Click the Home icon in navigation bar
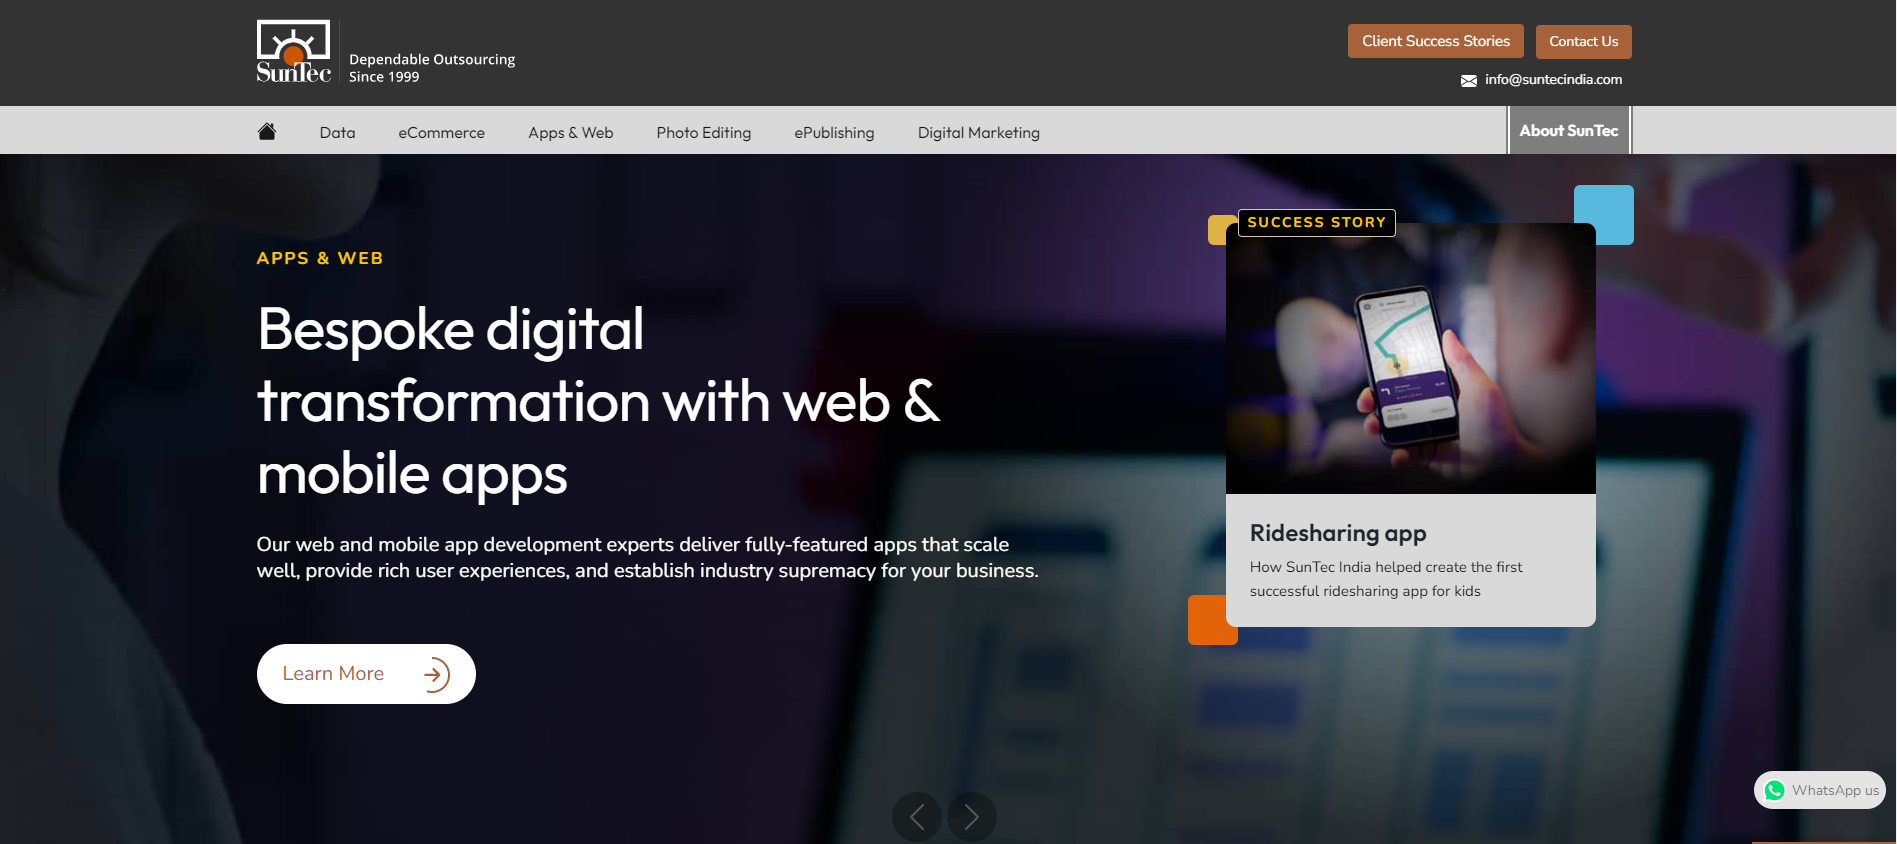The image size is (1897, 844). click(266, 131)
